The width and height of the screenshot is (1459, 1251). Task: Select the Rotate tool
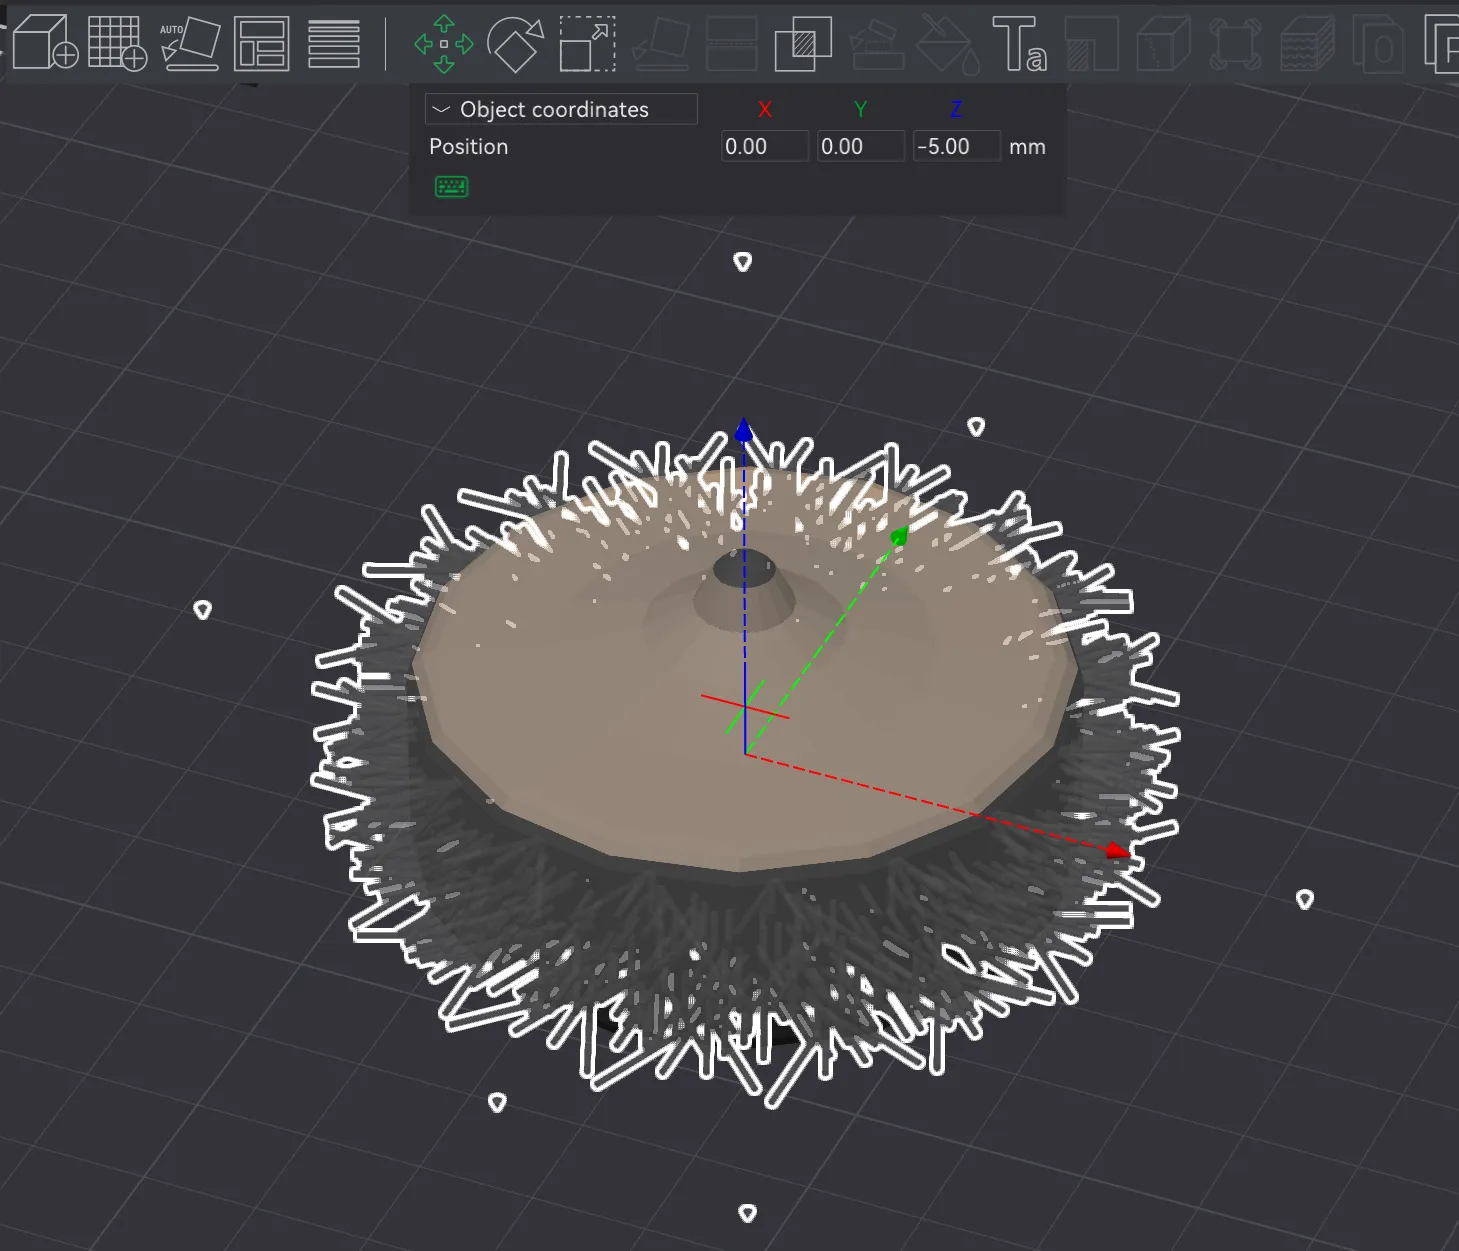515,44
